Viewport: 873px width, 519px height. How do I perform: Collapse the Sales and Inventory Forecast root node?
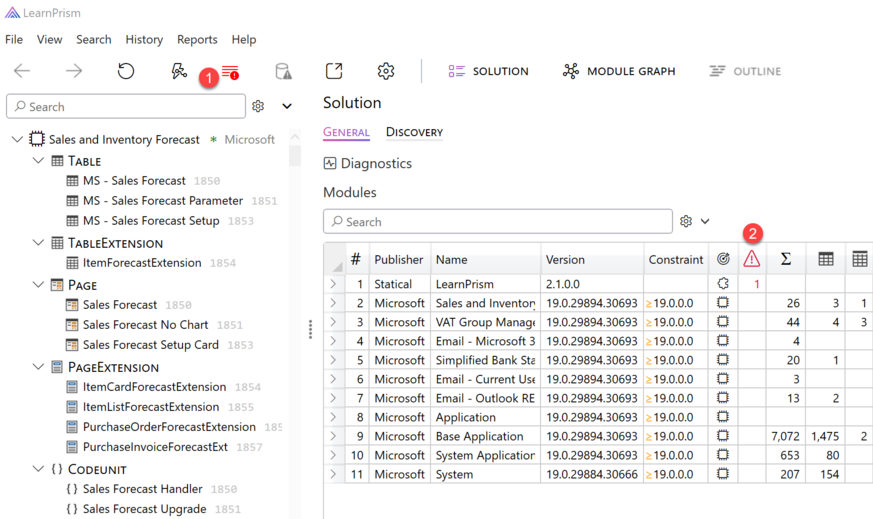(x=17, y=139)
